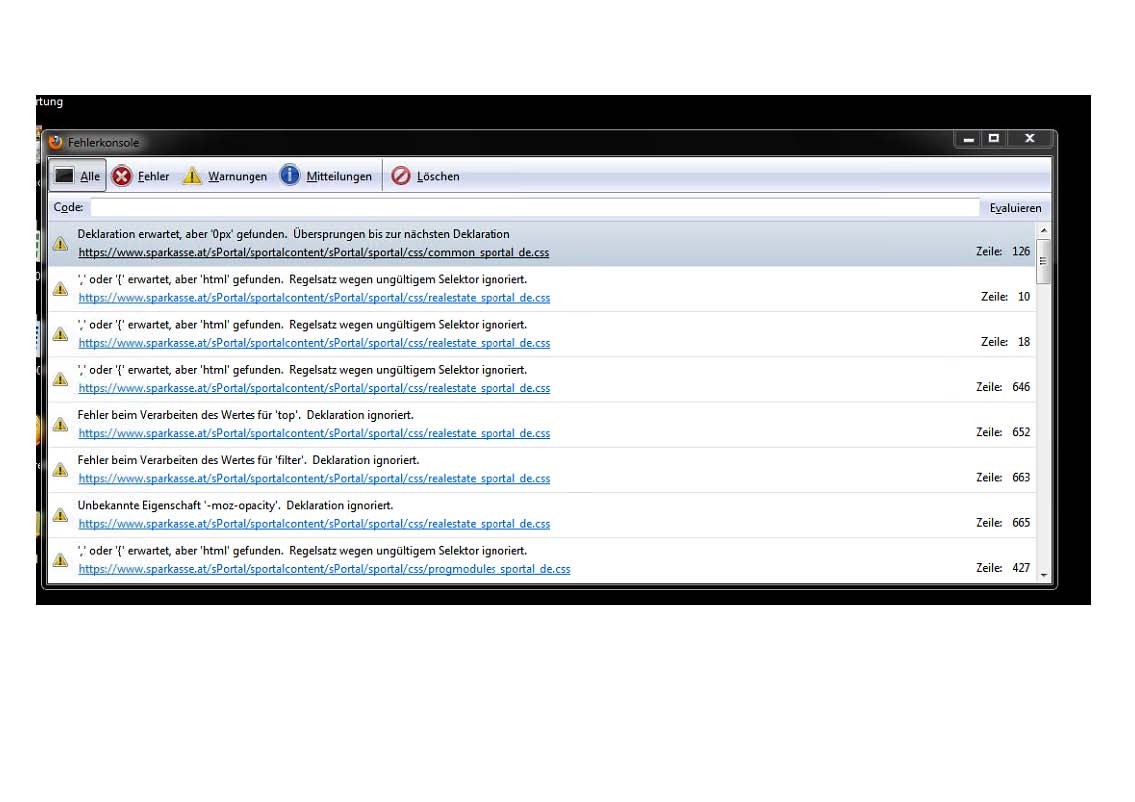The image size is (1135, 802).
Task: Click warning icon of Zeile 126 entry
Action: 61,244
